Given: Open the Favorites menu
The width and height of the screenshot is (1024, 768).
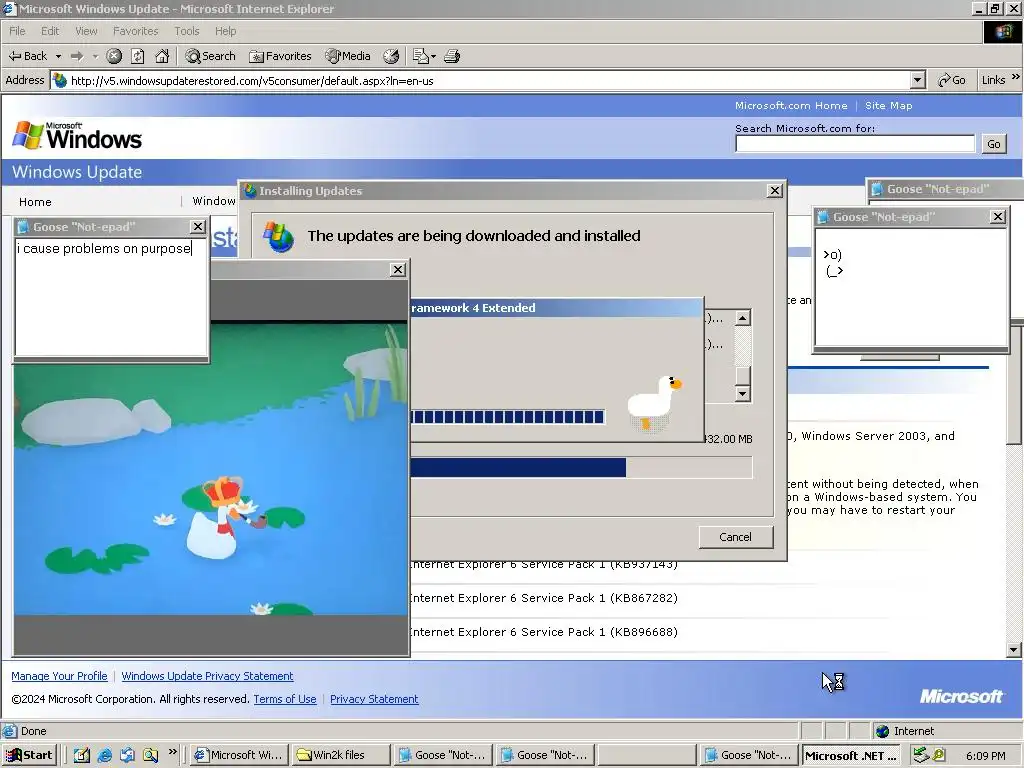Looking at the screenshot, I should (x=135, y=31).
